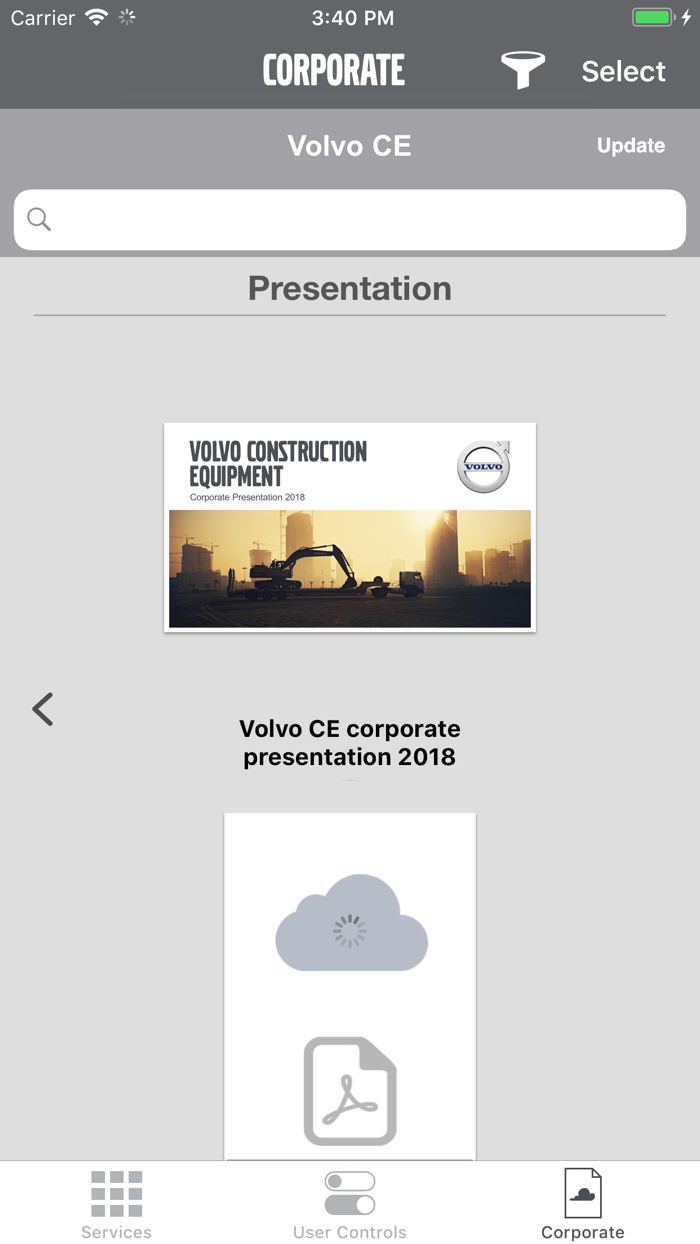Go back with the left chevron
Image resolution: width=700 pixels, height=1244 pixels.
(x=42, y=709)
